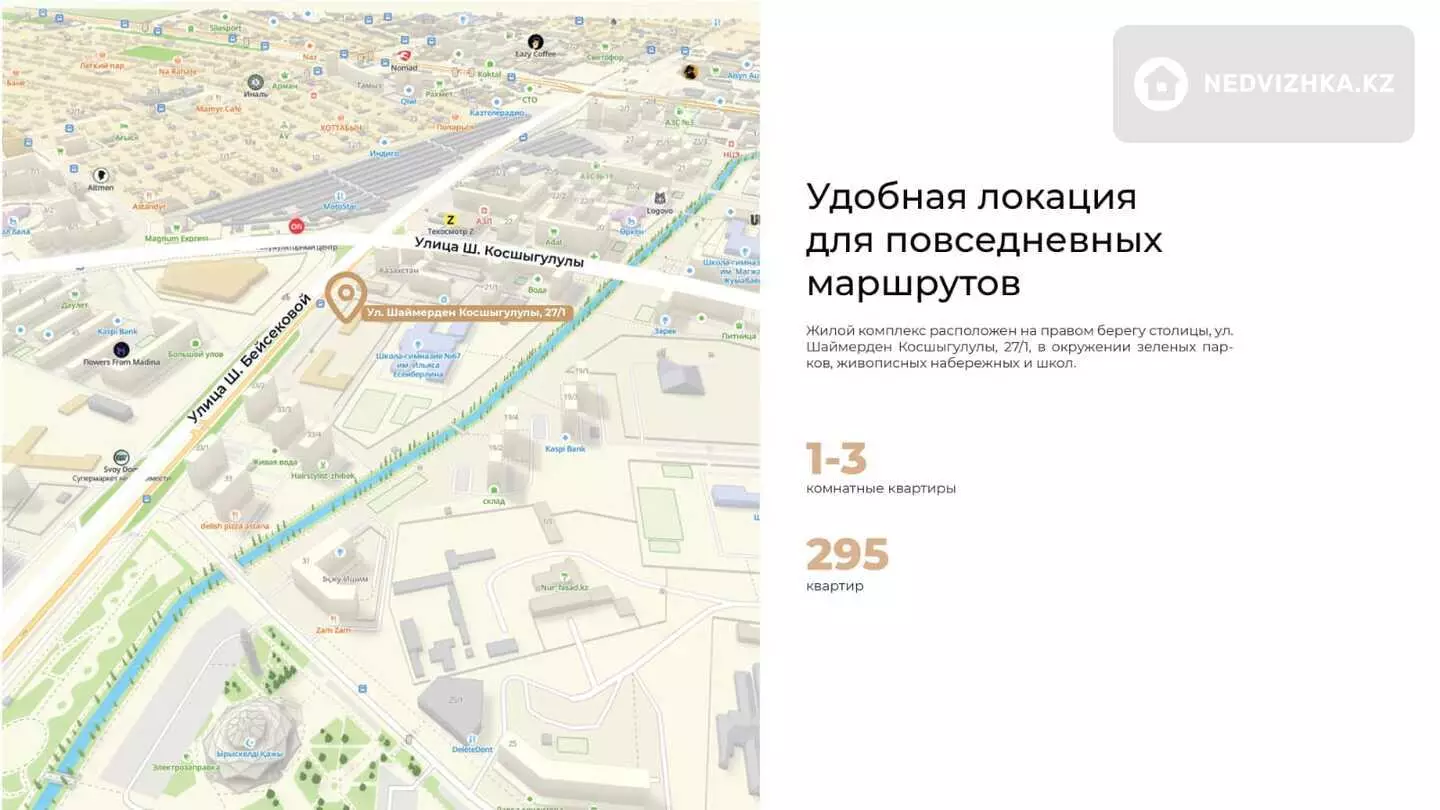Click the Altmen barber icon
Screen dimensions: 1440x810
tap(101, 175)
